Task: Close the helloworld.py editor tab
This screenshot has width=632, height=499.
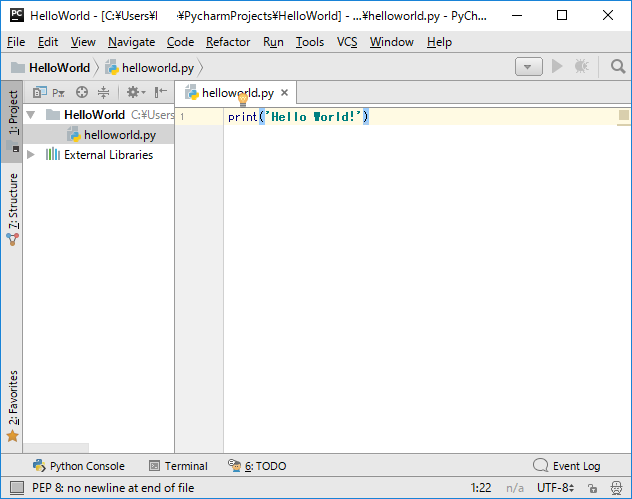Action: [284, 93]
